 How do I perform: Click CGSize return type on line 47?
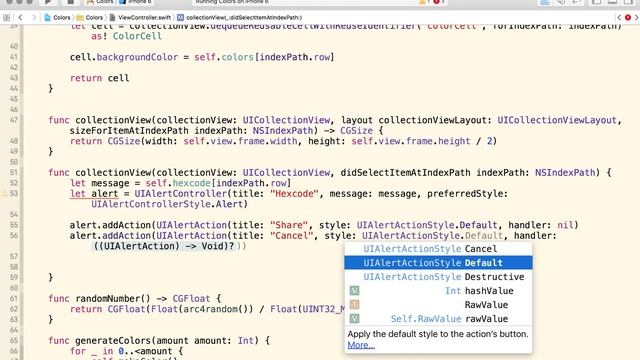(356, 131)
